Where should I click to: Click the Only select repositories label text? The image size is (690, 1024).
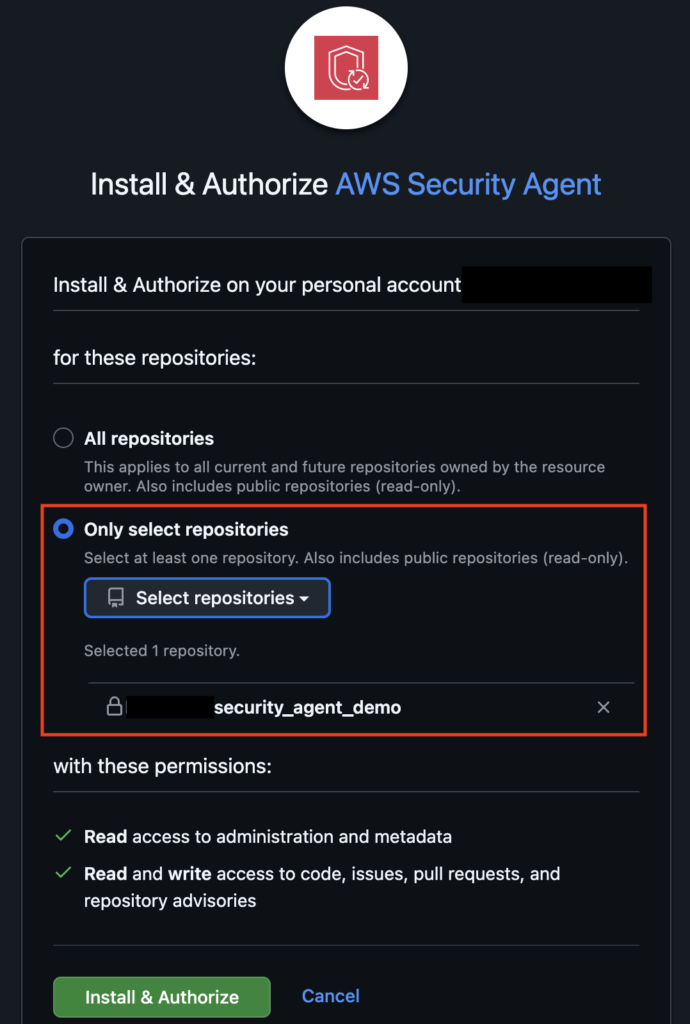186,529
